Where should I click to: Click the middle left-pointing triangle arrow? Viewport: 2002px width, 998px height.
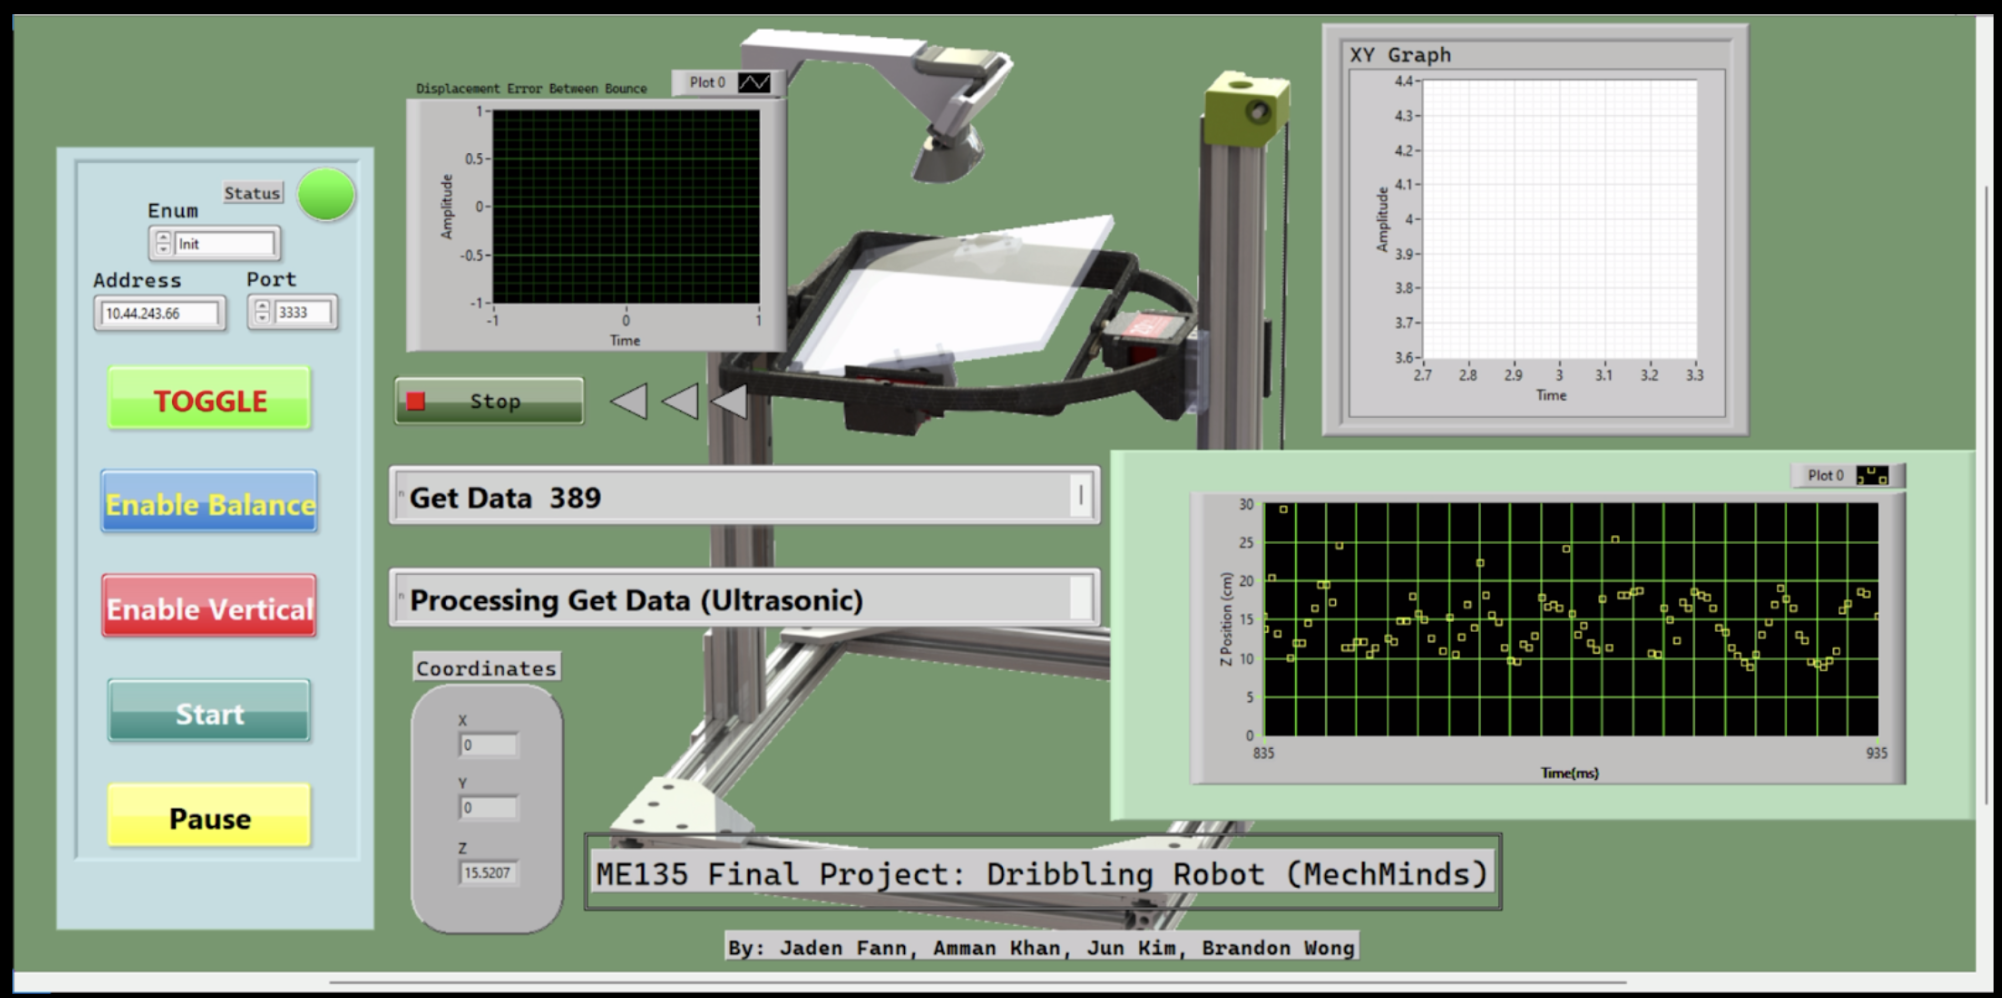coord(680,401)
